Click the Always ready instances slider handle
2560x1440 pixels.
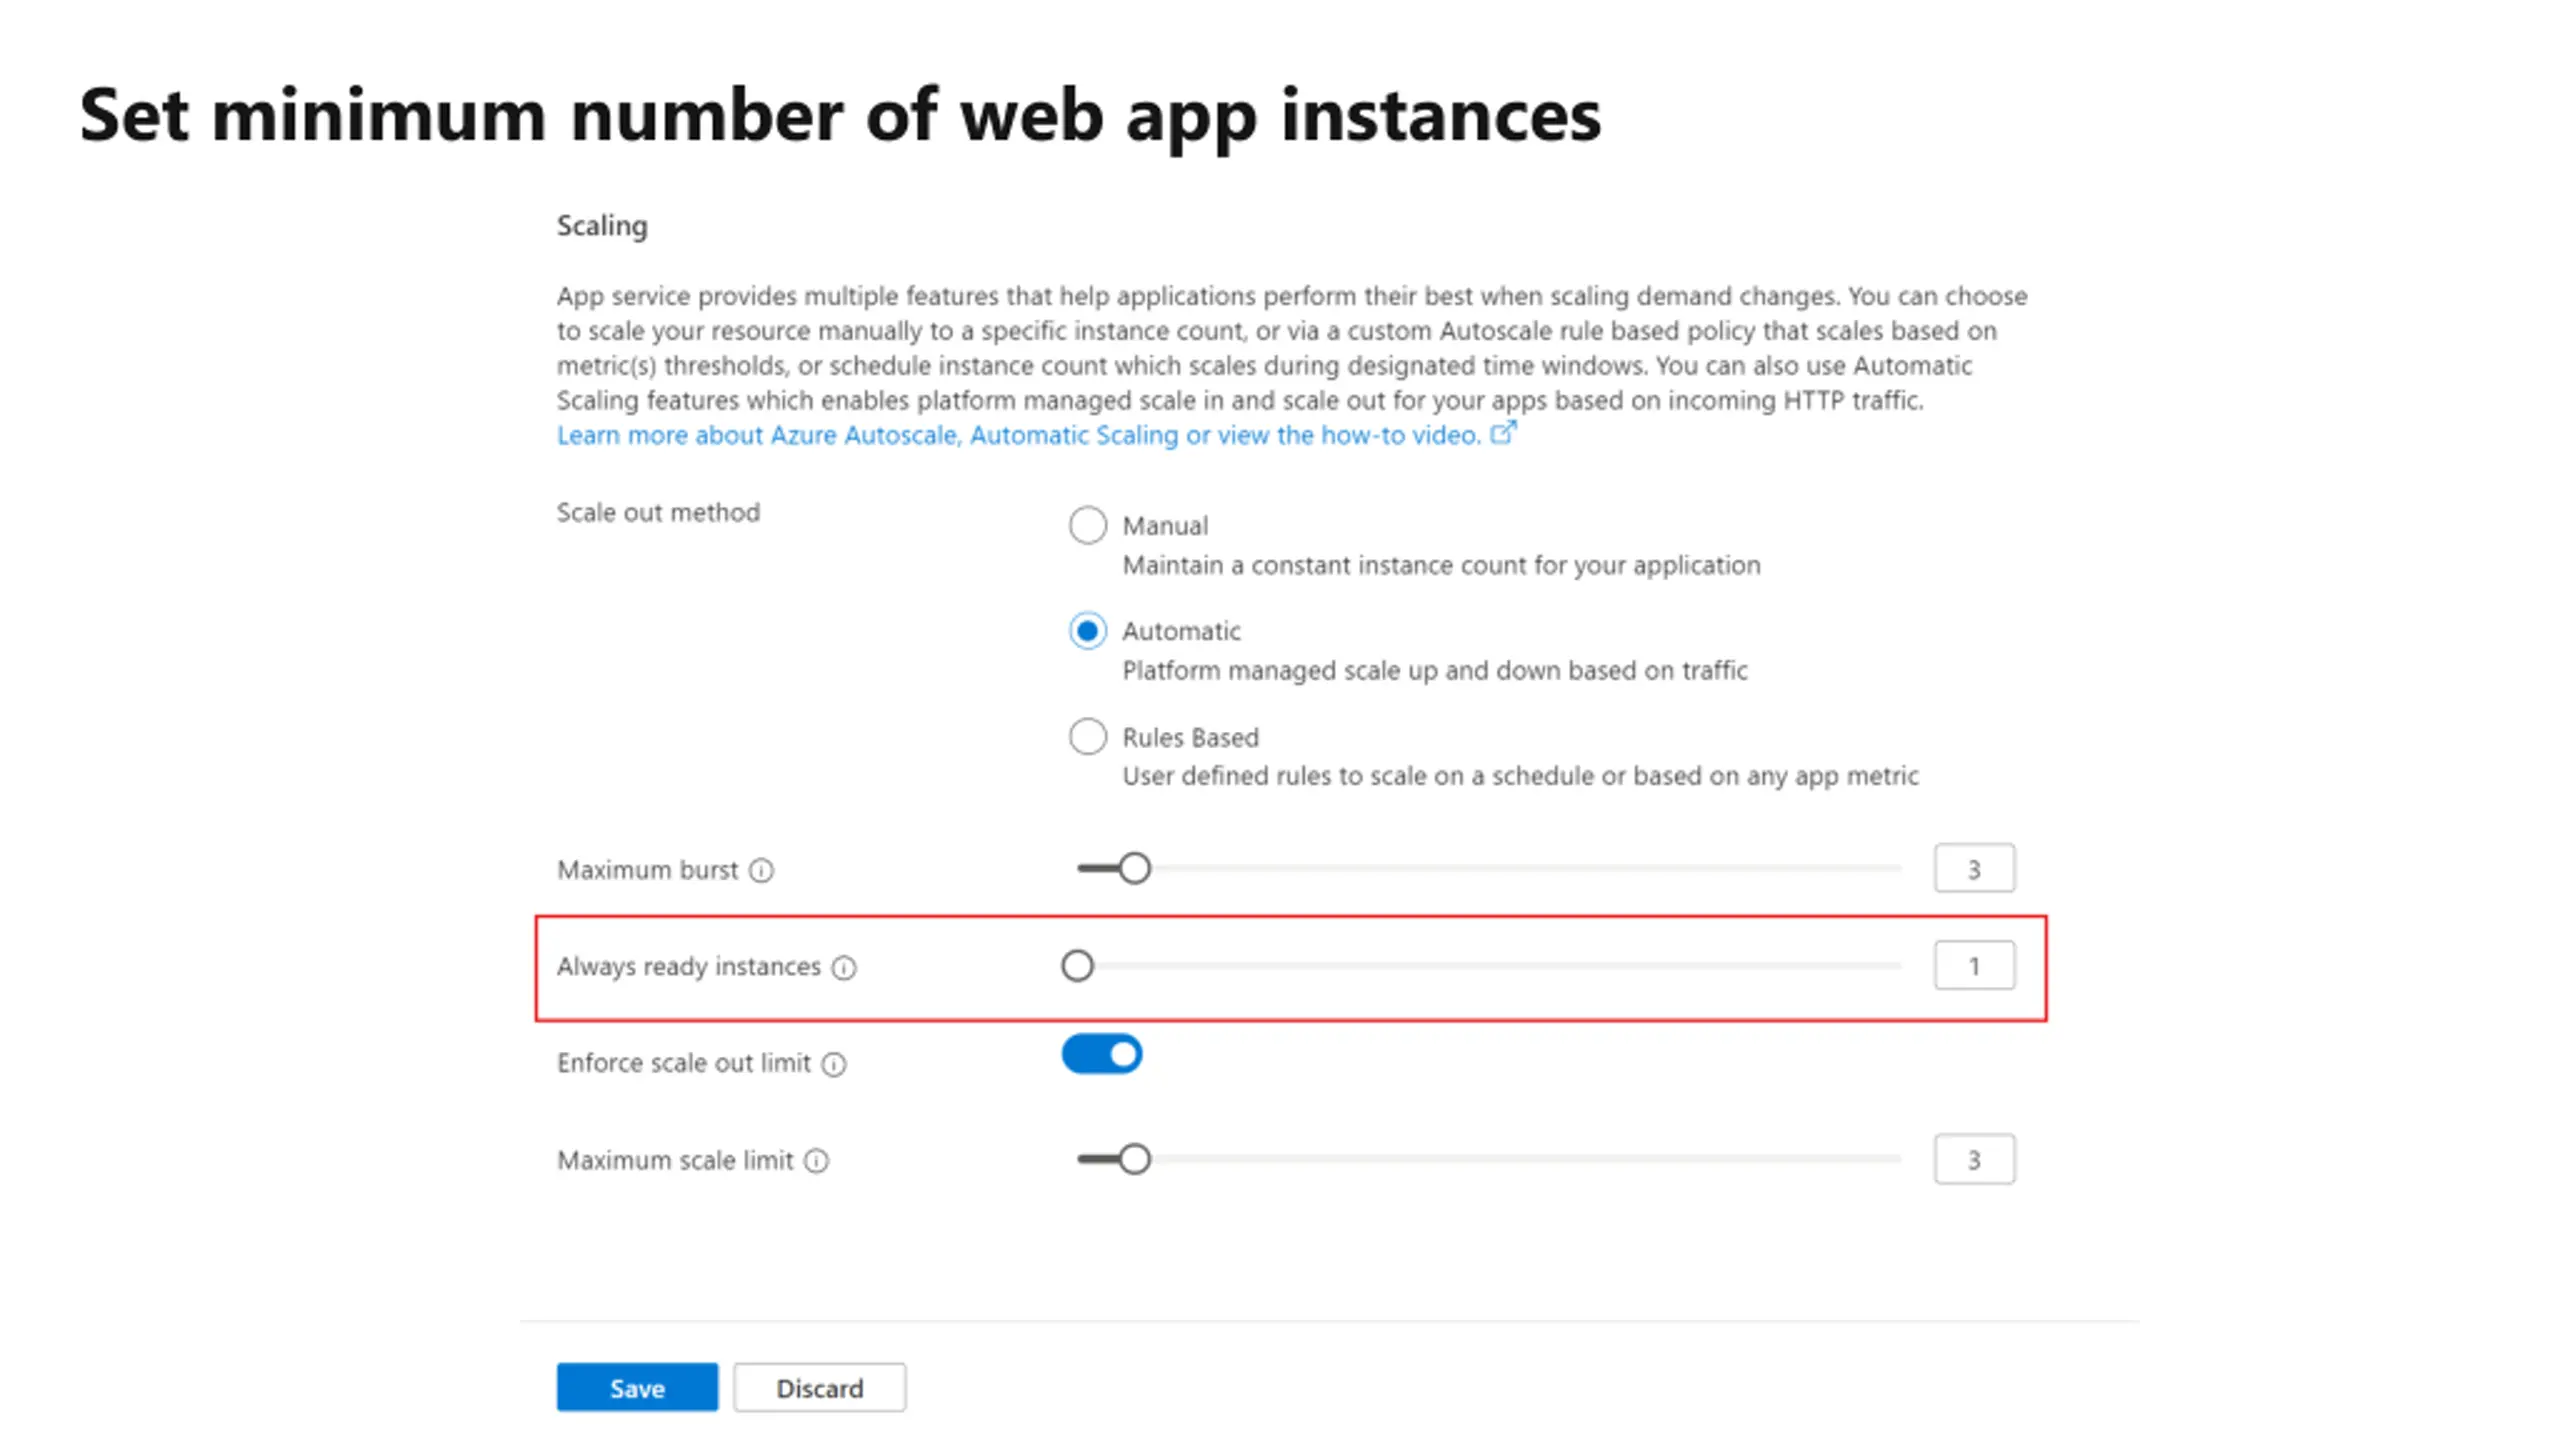pos(1077,966)
